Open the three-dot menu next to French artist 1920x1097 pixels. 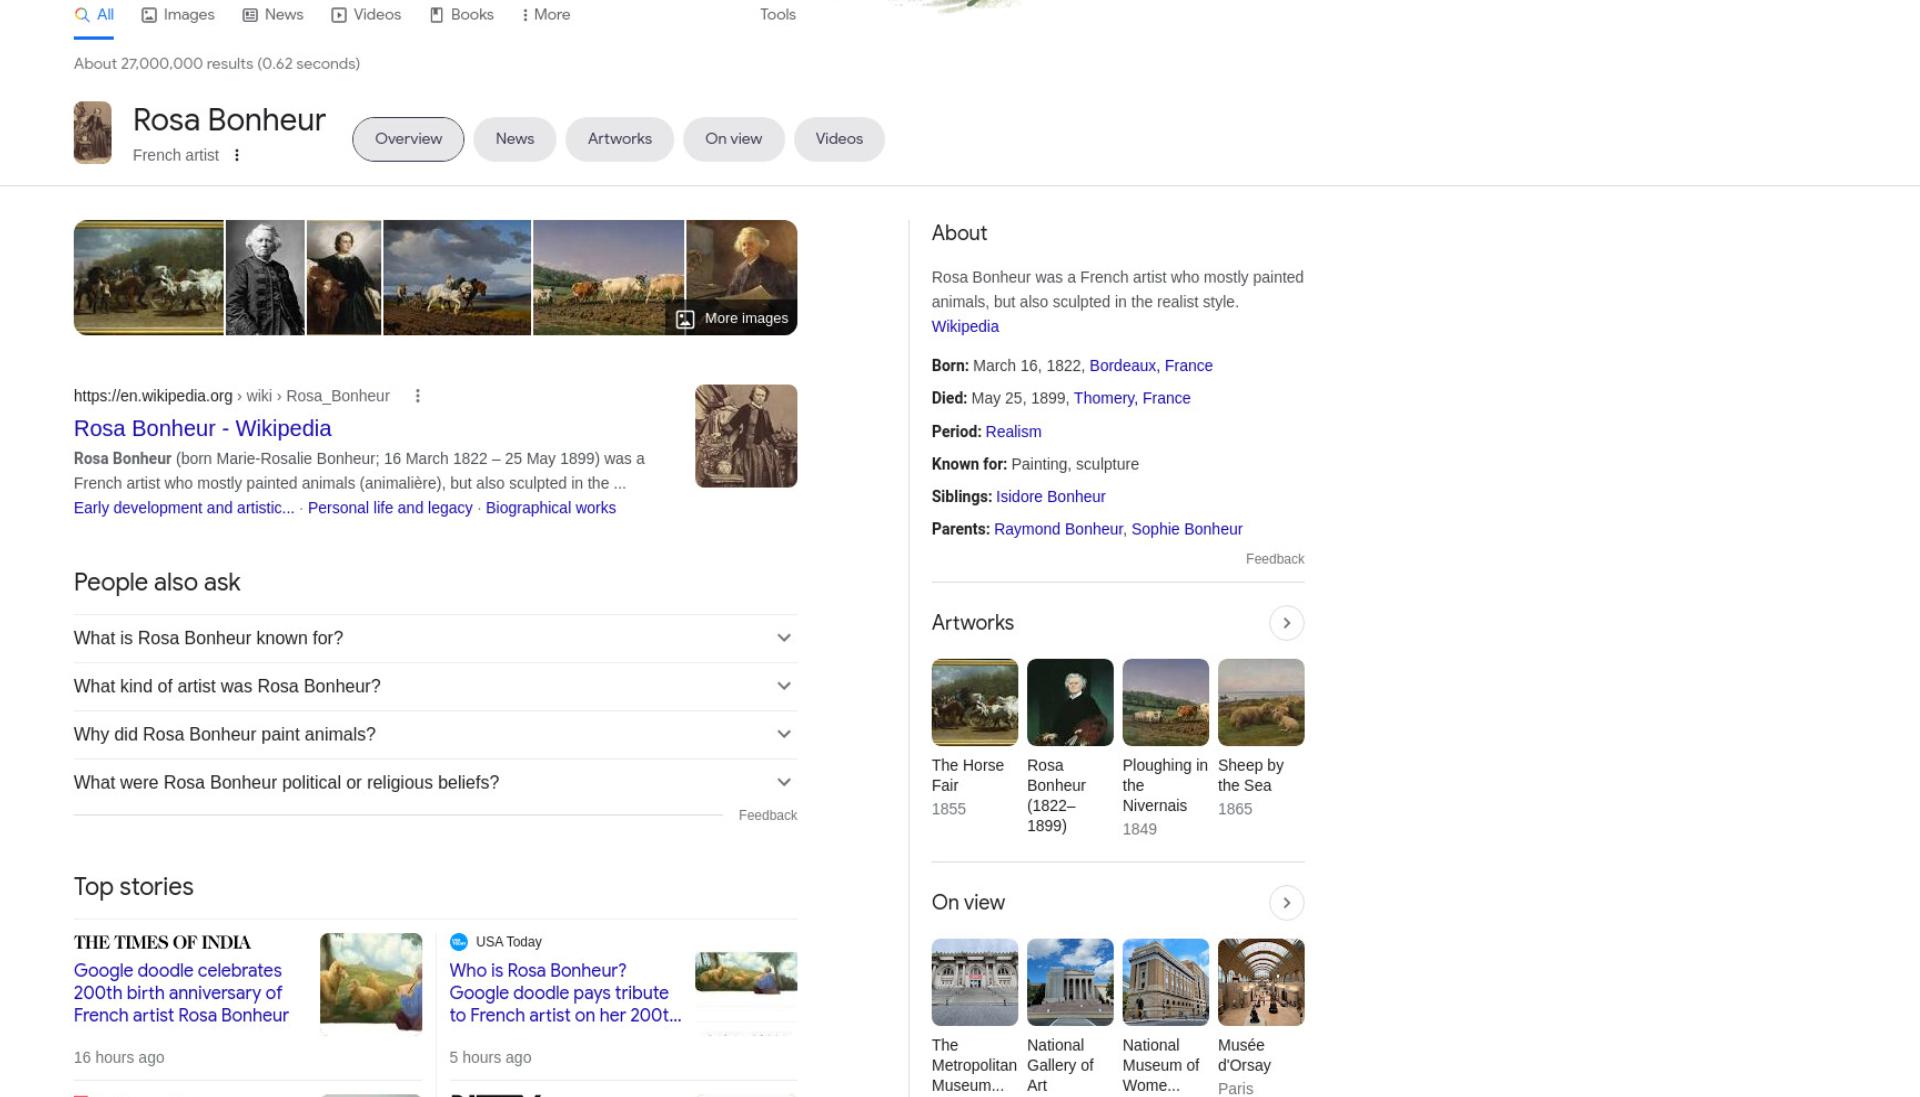point(237,155)
